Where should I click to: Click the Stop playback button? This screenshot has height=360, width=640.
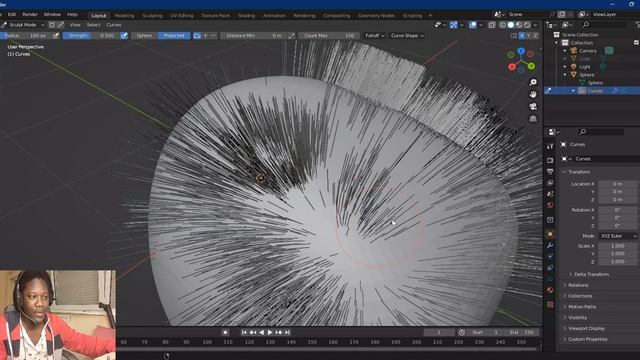[x=225, y=332]
